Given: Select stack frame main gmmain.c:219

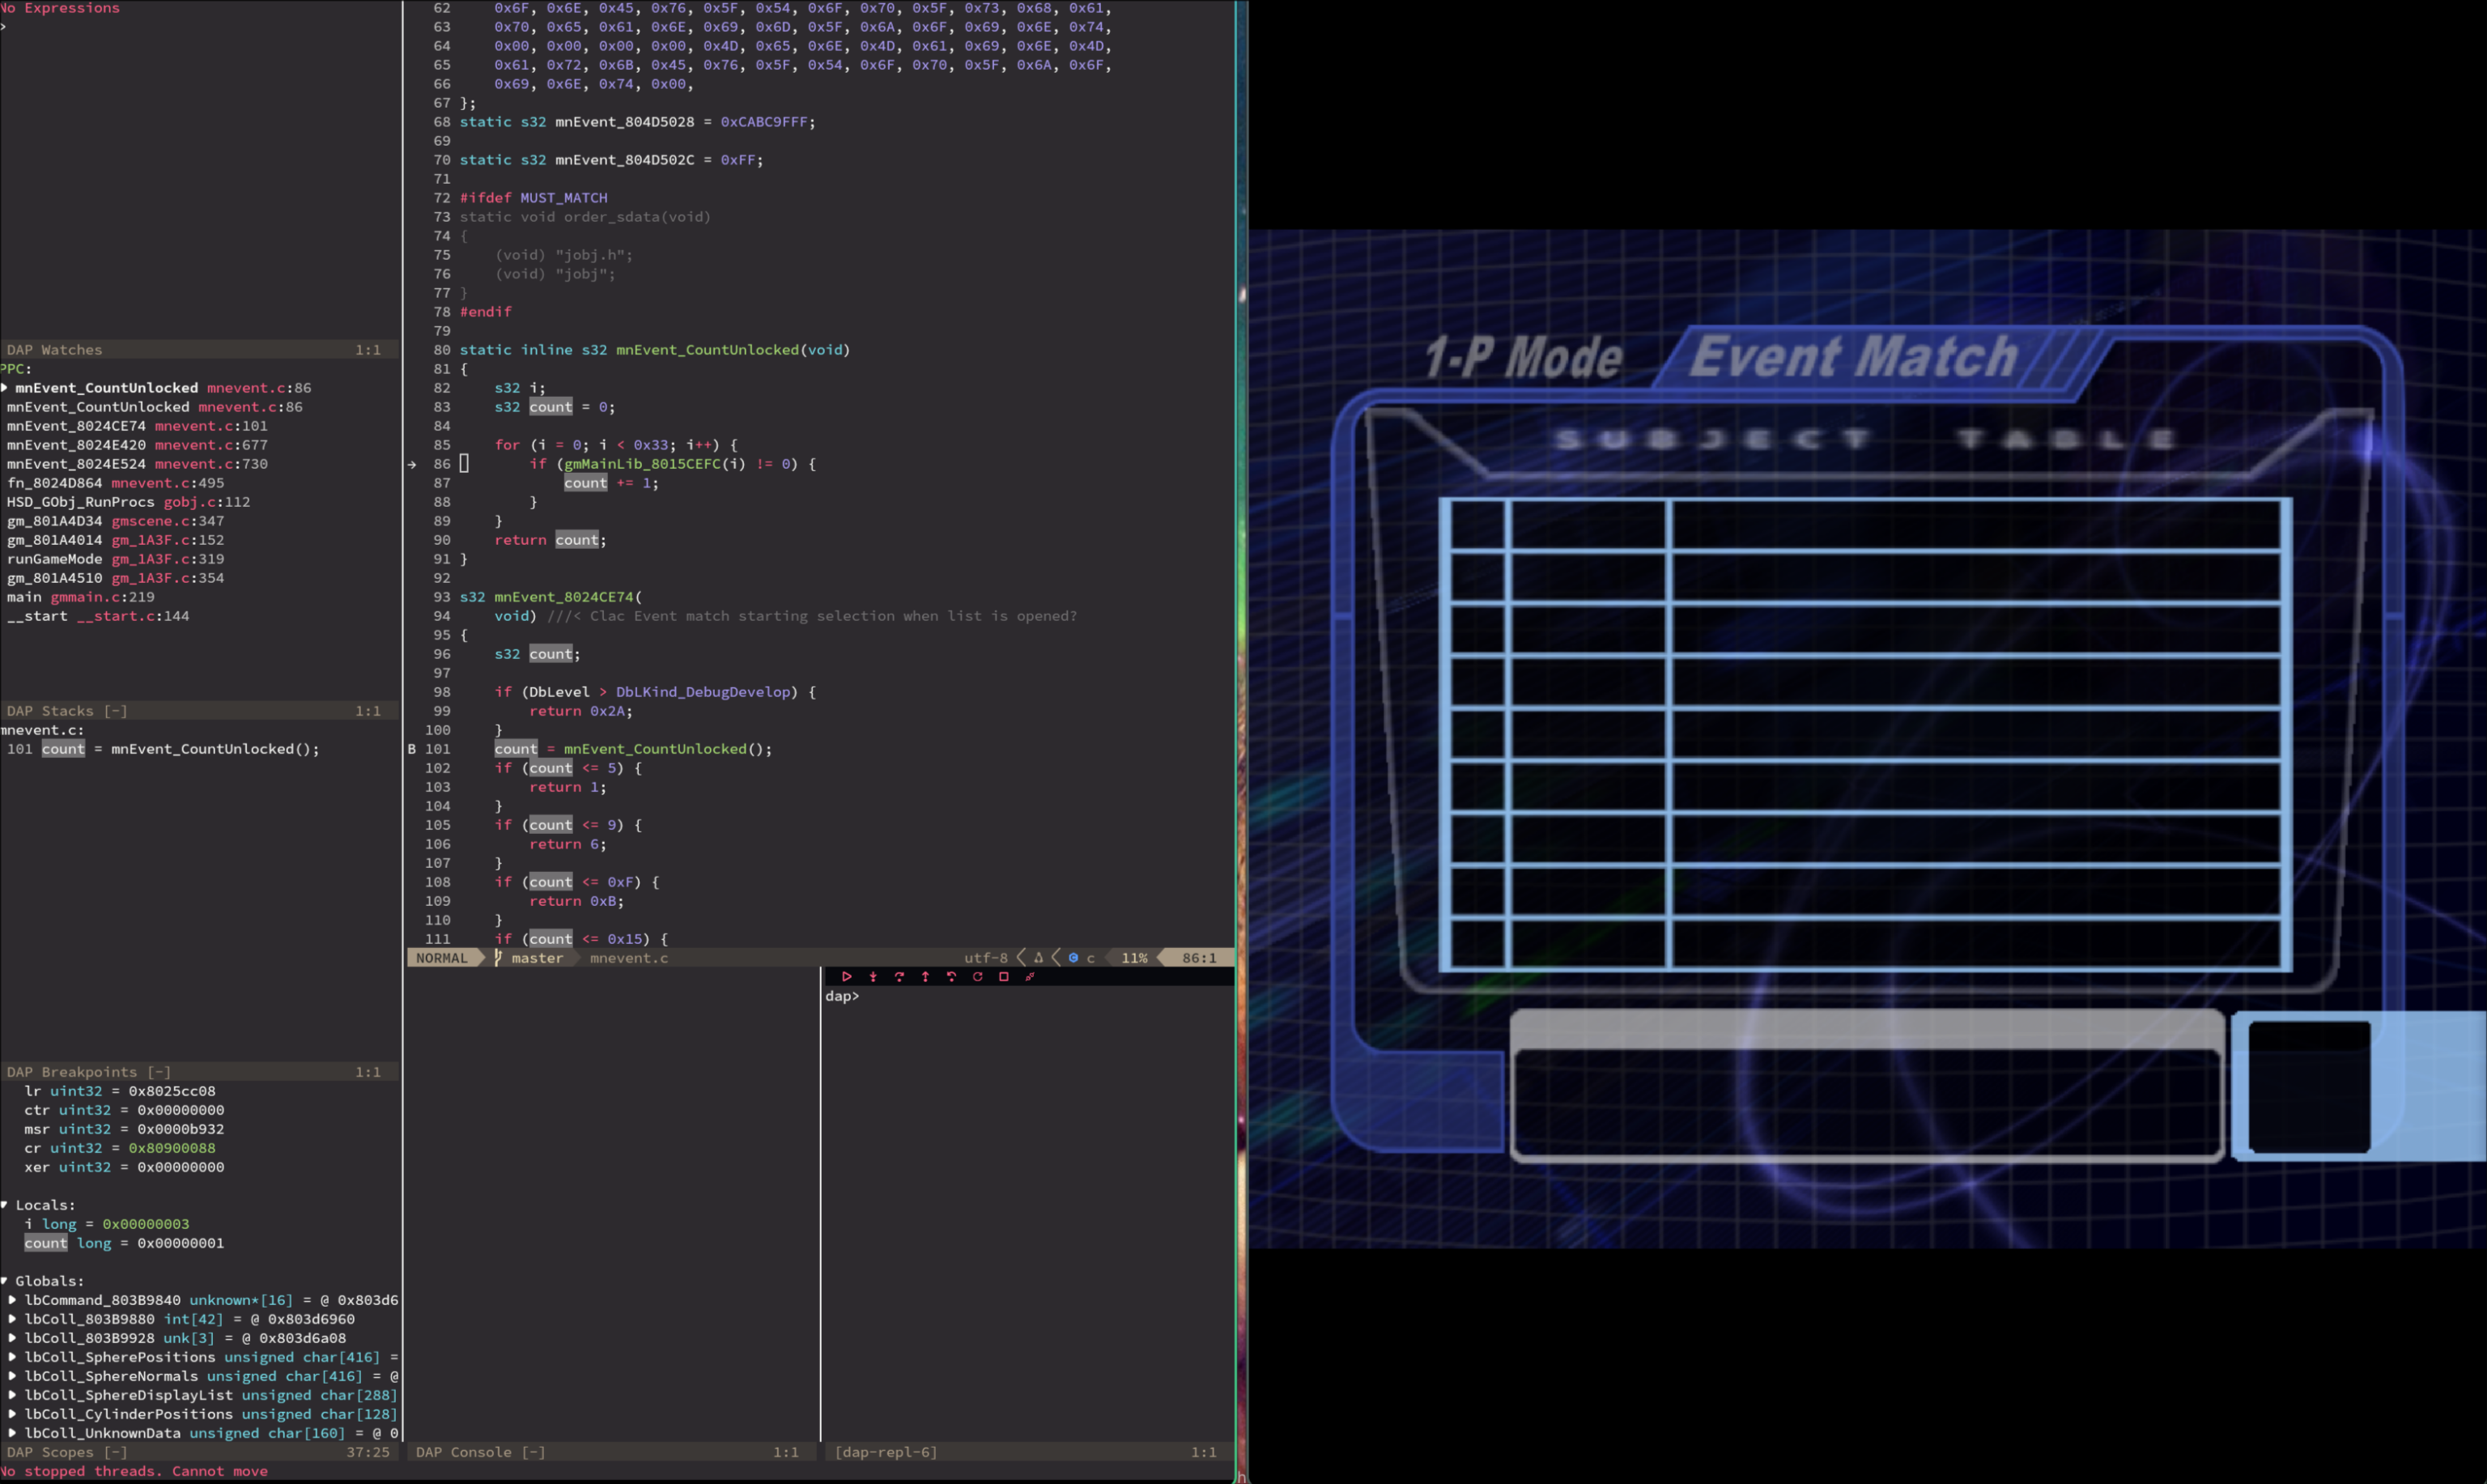Looking at the screenshot, I should (80, 597).
